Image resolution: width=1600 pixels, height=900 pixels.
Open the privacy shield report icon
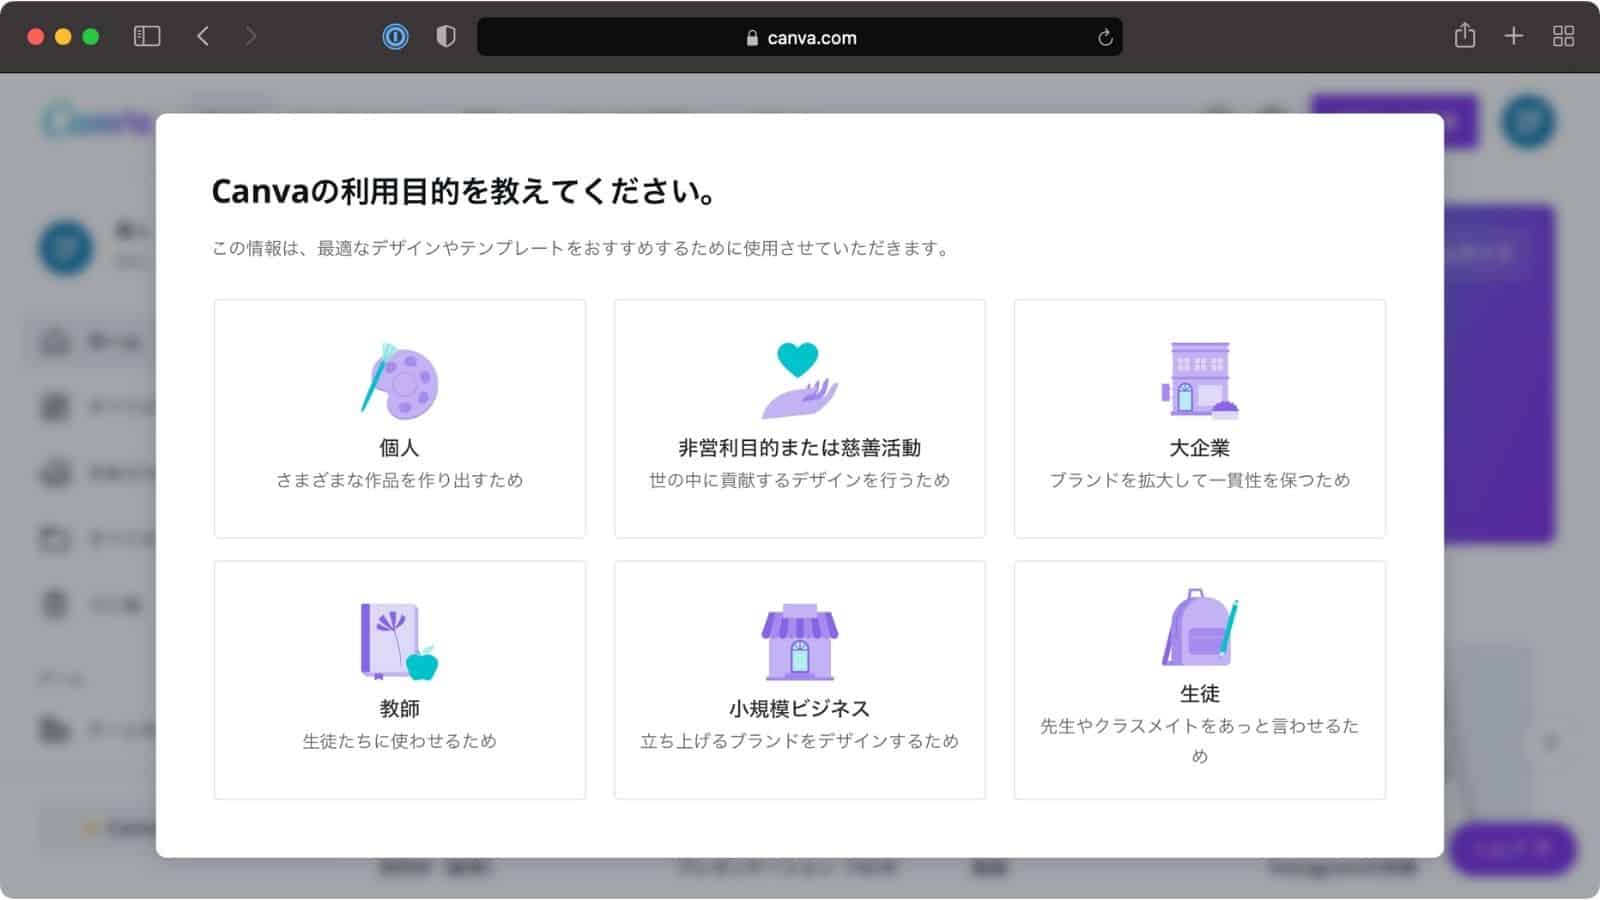coord(446,37)
